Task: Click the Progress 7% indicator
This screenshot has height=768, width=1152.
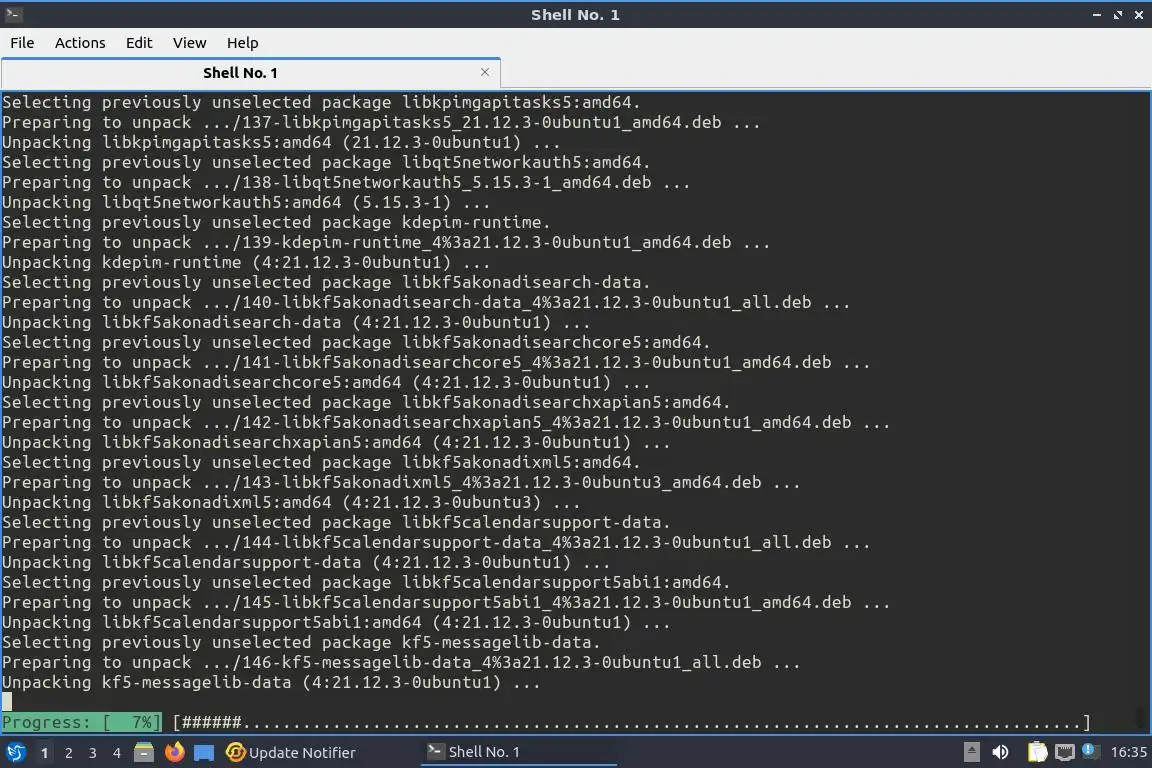Action: 81,722
